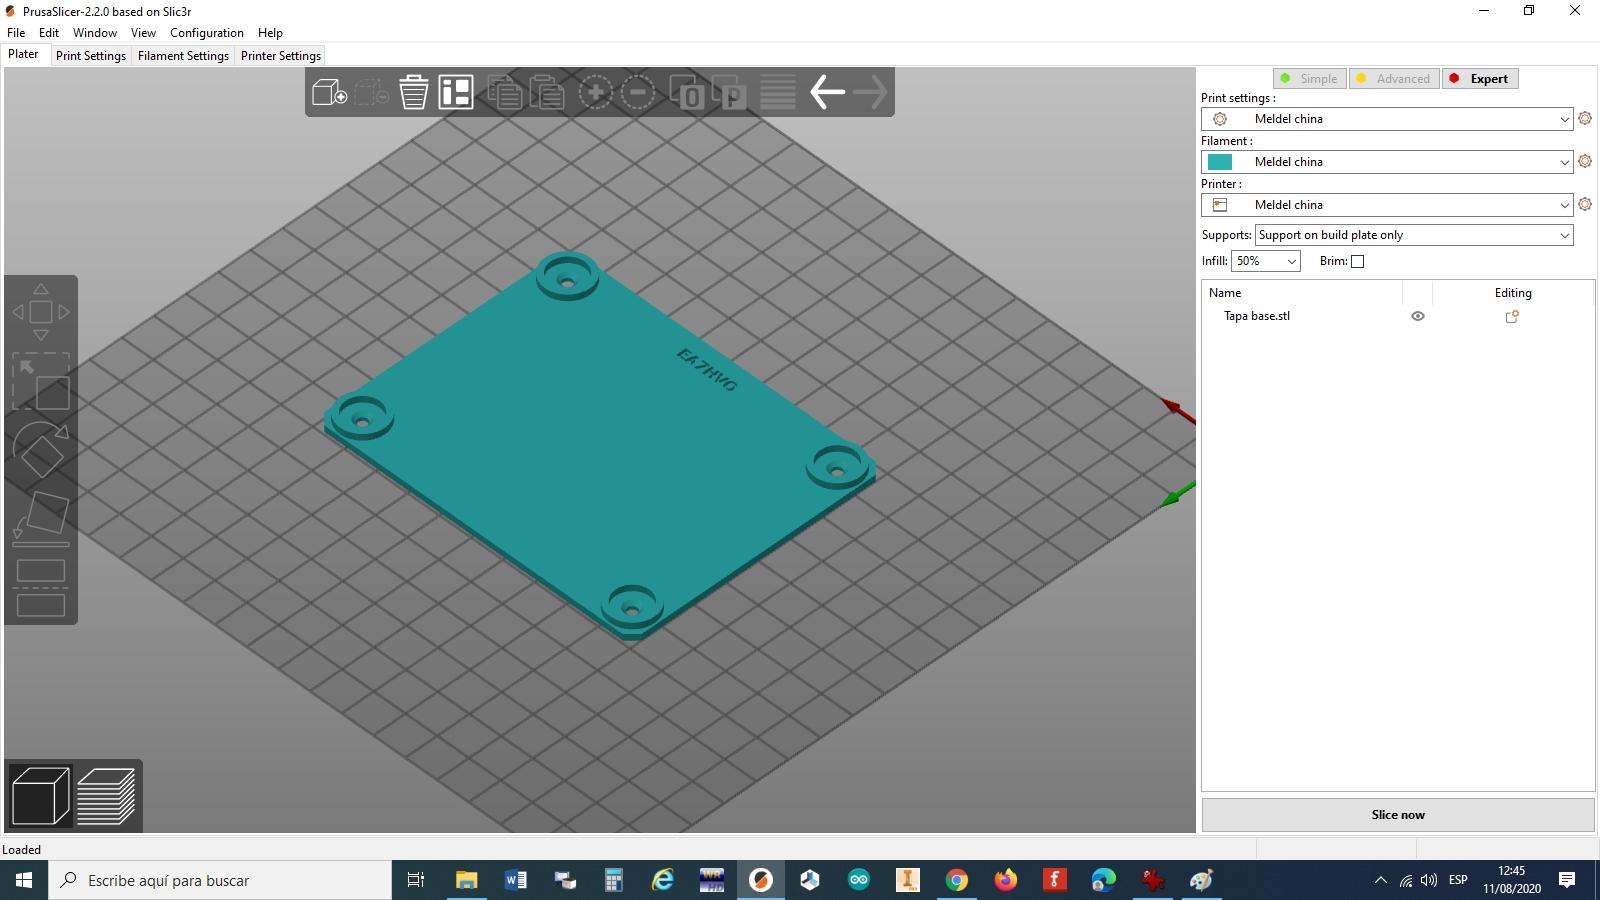Viewport: 1600px width, 900px height.
Task: Open the Windows notification center
Action: (x=1567, y=880)
